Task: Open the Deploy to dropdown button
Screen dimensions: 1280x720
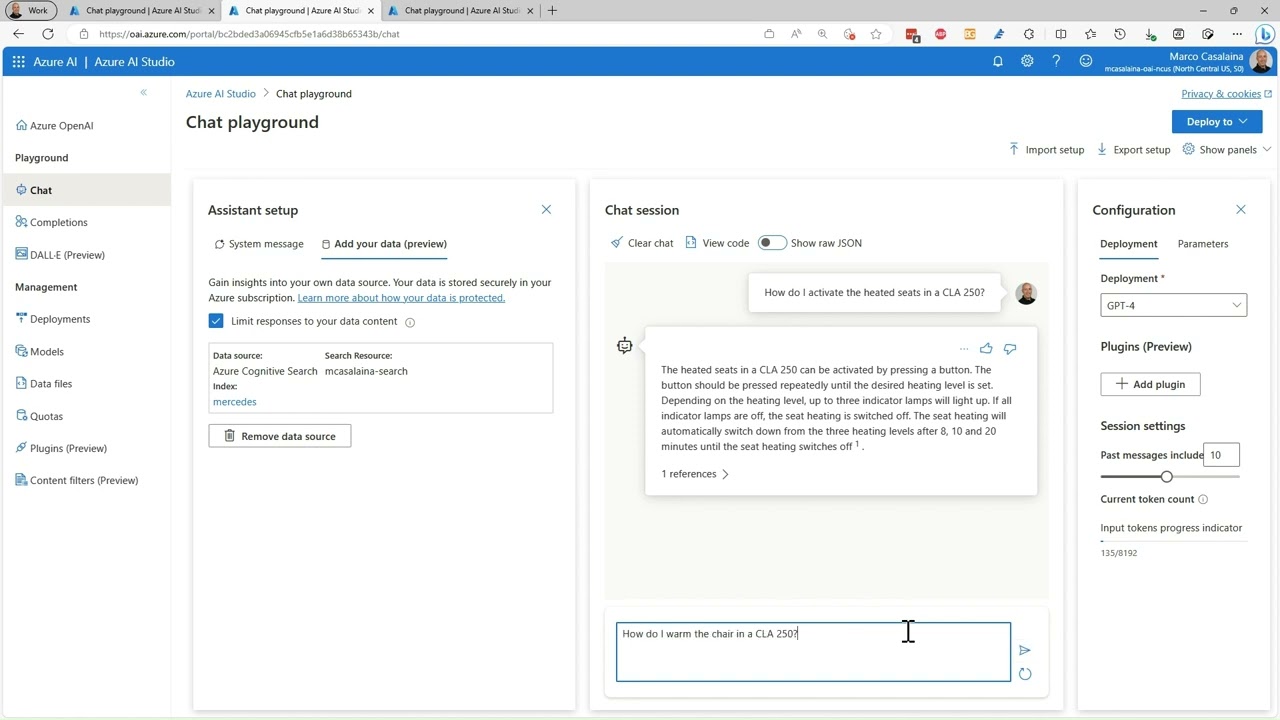Action: (x=1217, y=122)
